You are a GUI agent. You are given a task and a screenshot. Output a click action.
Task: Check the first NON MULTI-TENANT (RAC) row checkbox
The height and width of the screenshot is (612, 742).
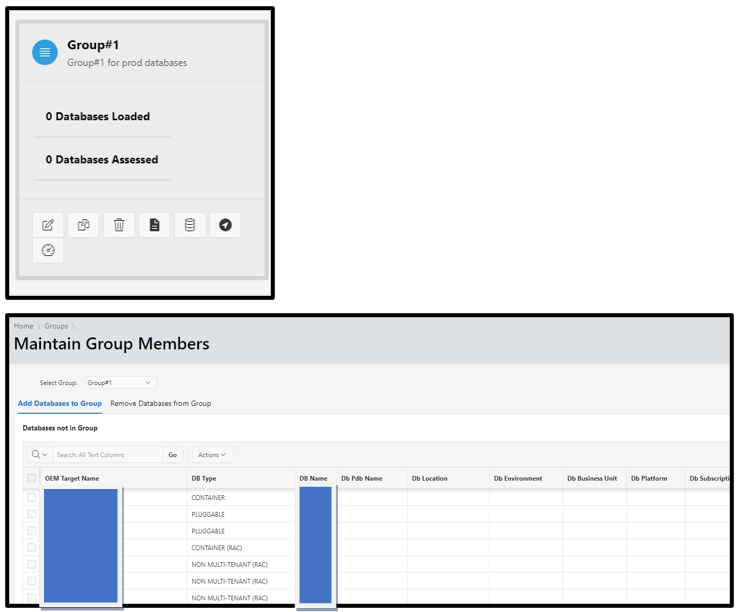tap(32, 564)
